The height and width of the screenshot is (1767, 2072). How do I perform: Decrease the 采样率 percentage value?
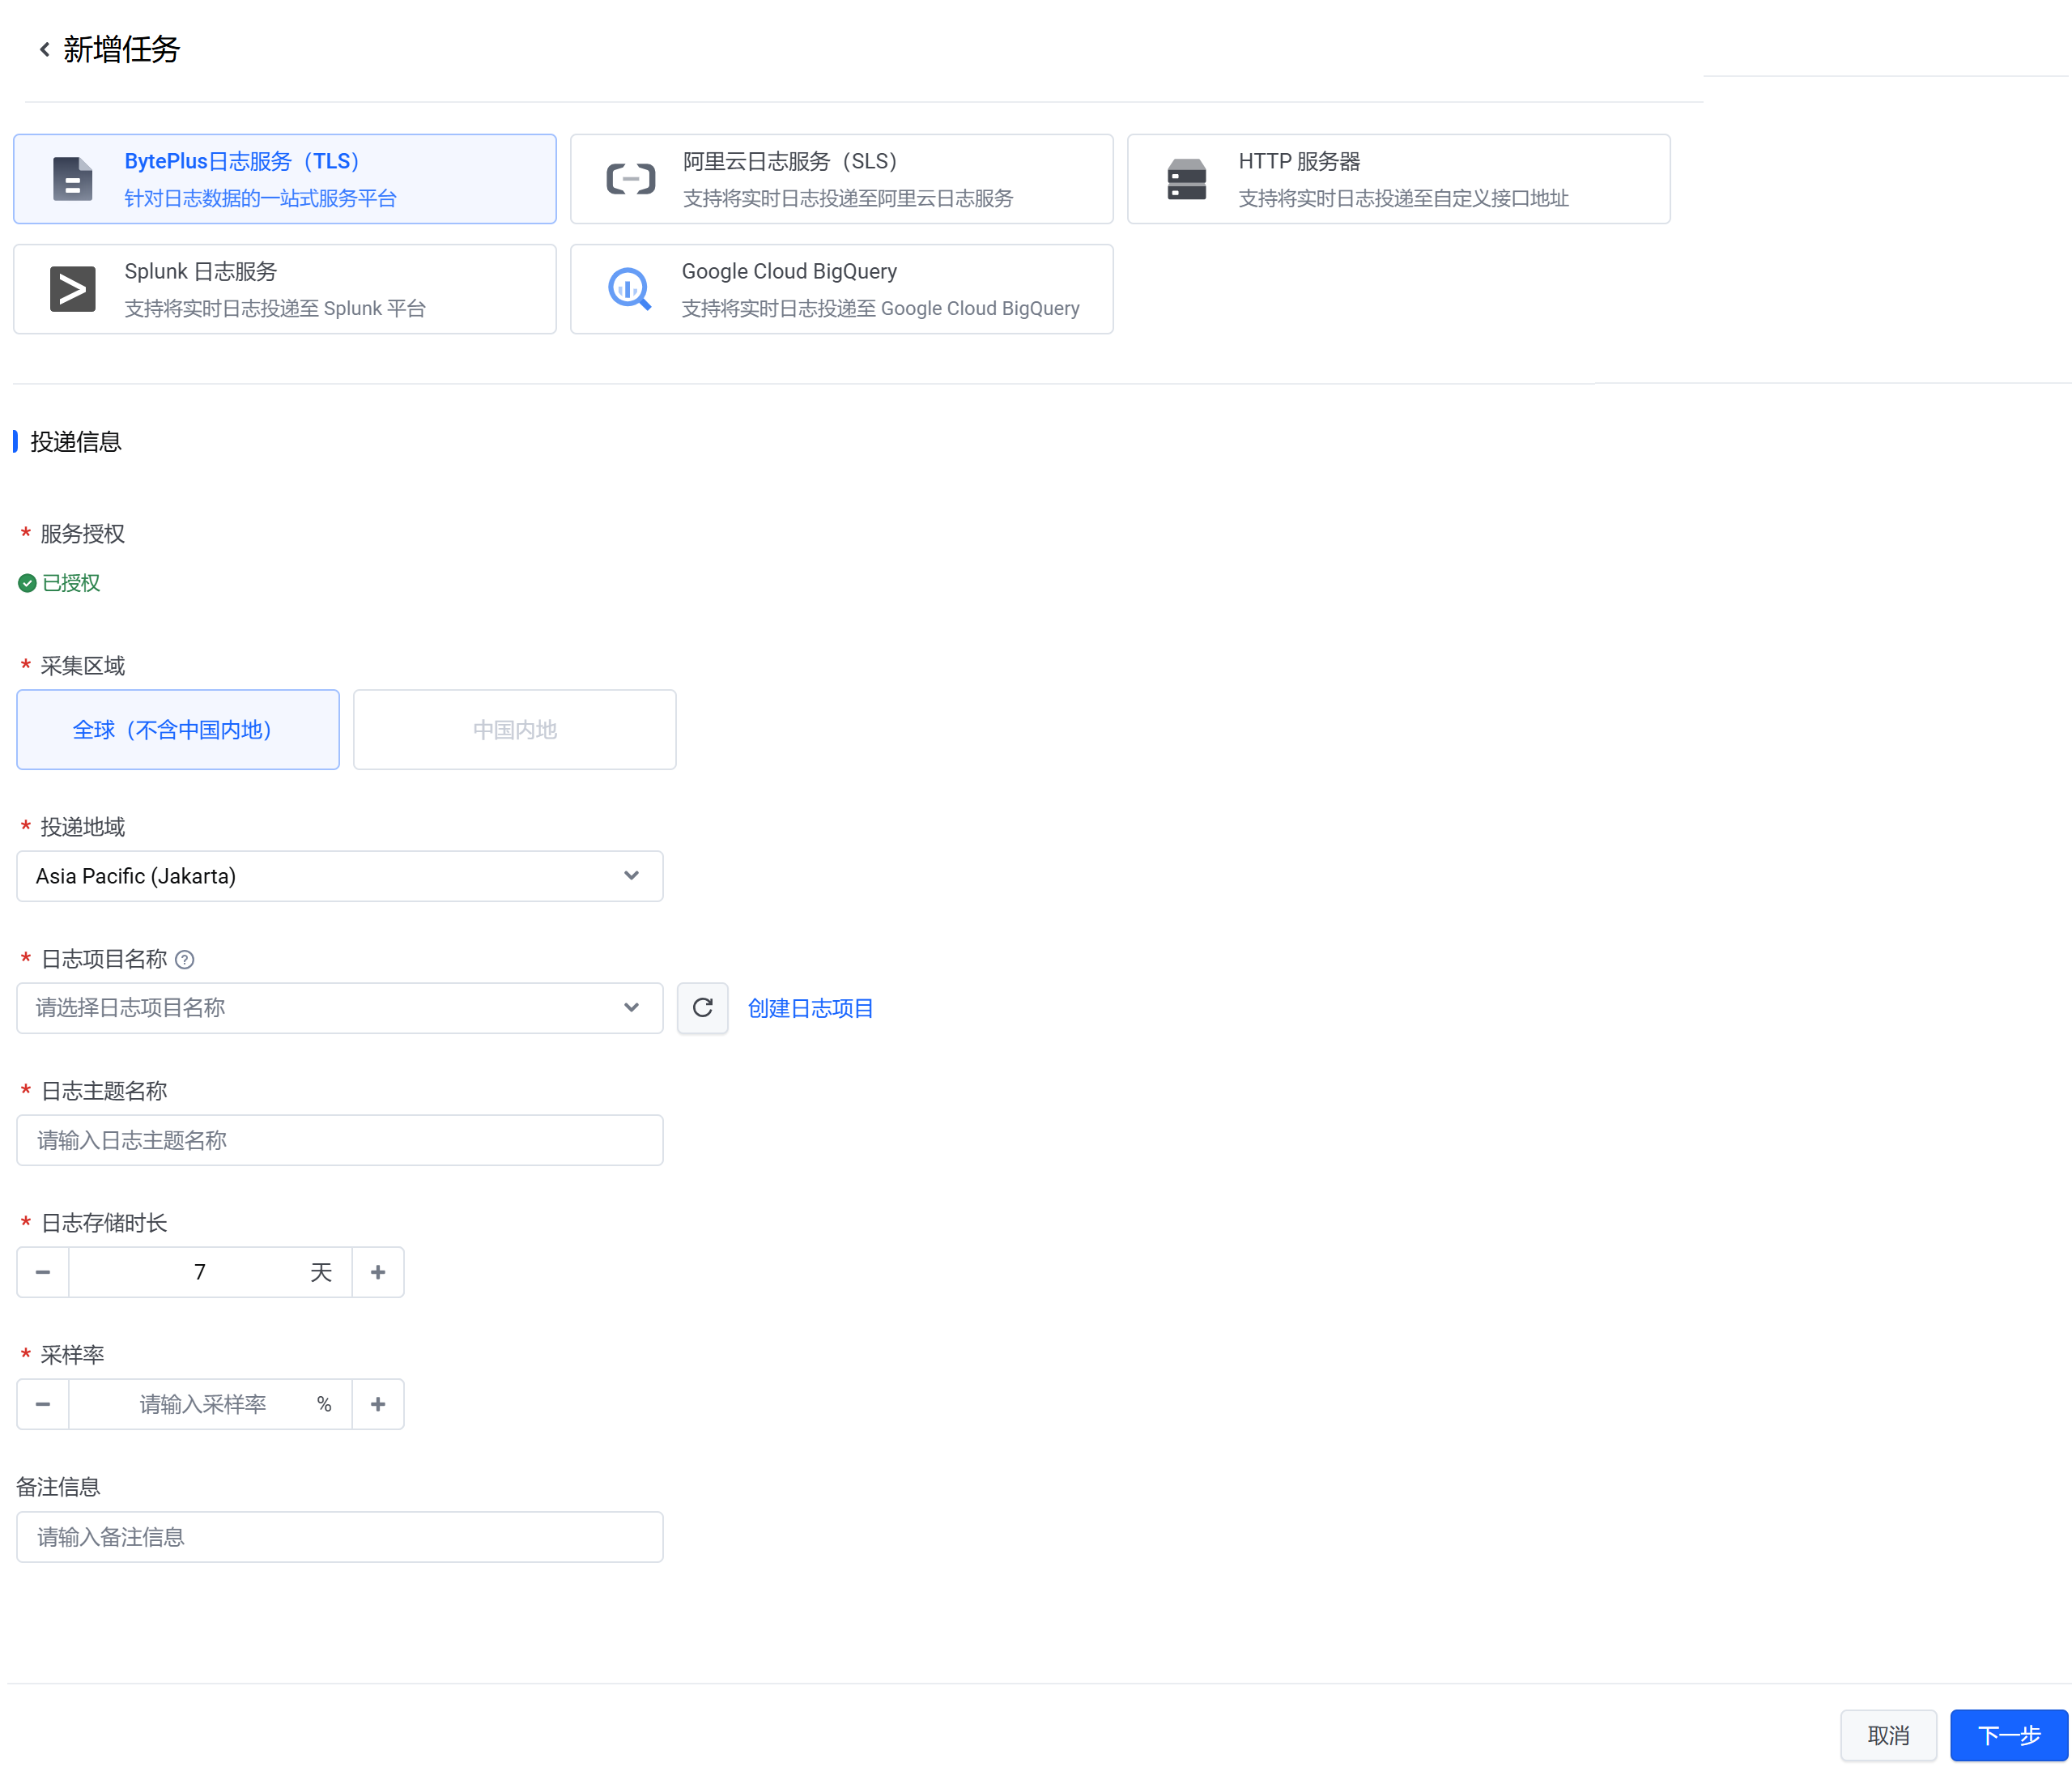(43, 1404)
